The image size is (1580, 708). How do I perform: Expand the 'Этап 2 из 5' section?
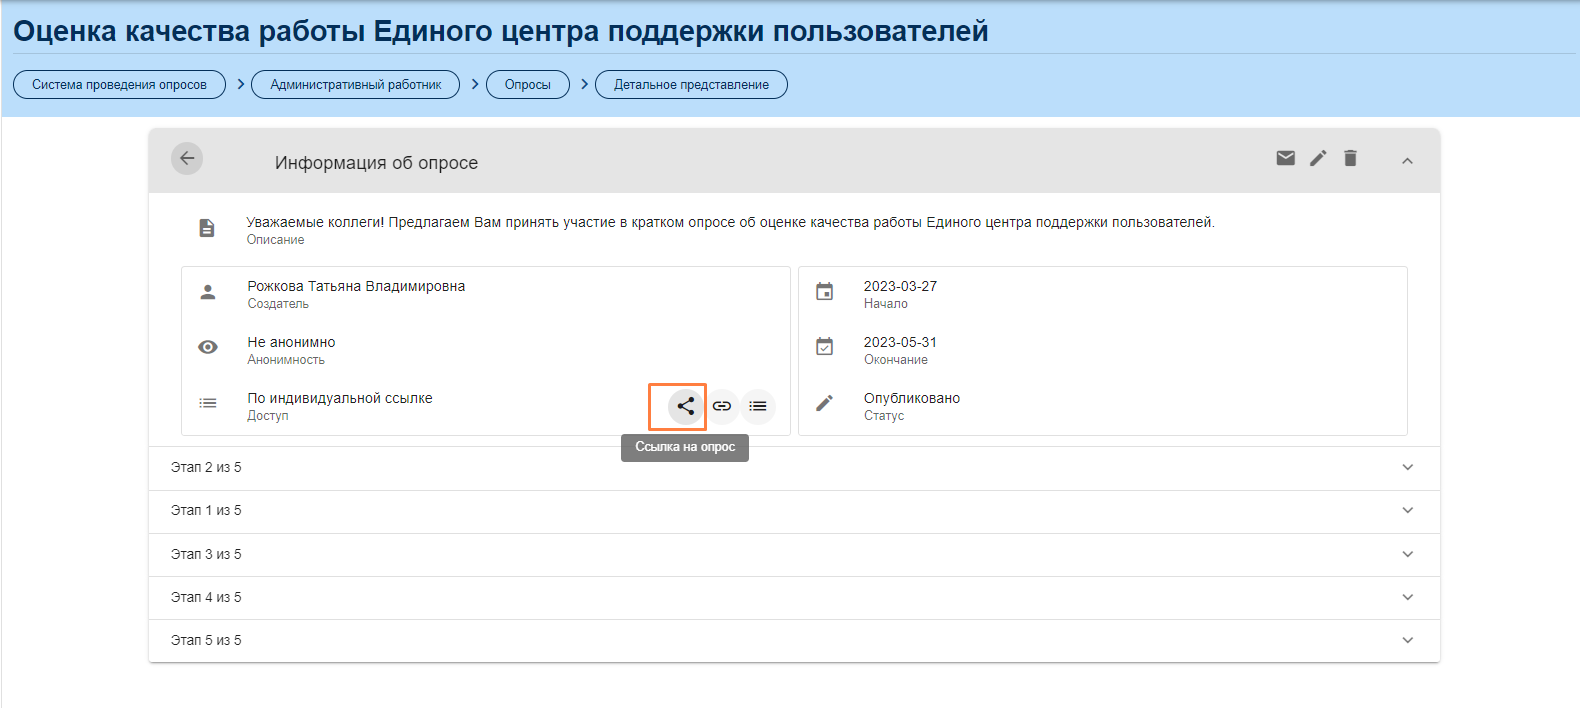point(1407,467)
